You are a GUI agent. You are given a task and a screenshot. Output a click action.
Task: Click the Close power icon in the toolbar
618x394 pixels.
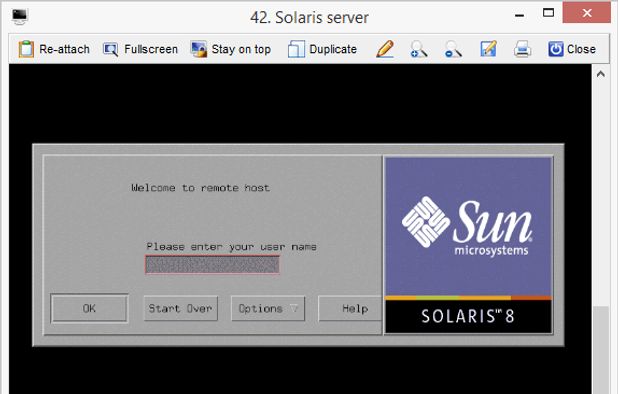[572, 49]
